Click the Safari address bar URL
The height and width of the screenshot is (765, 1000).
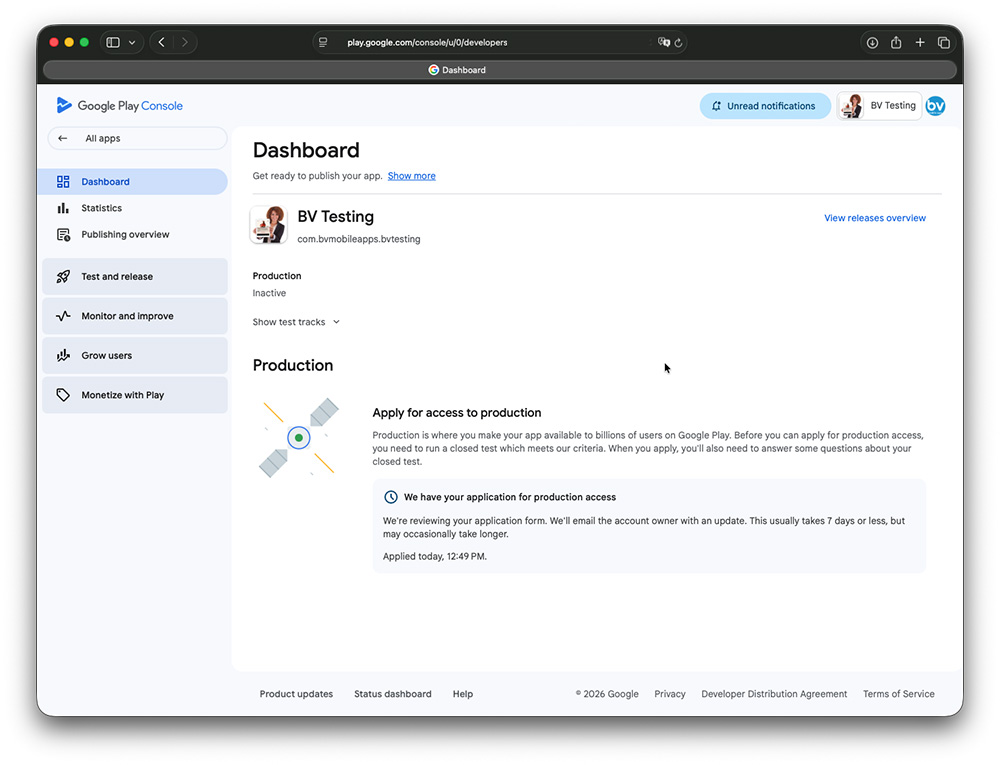[427, 43]
